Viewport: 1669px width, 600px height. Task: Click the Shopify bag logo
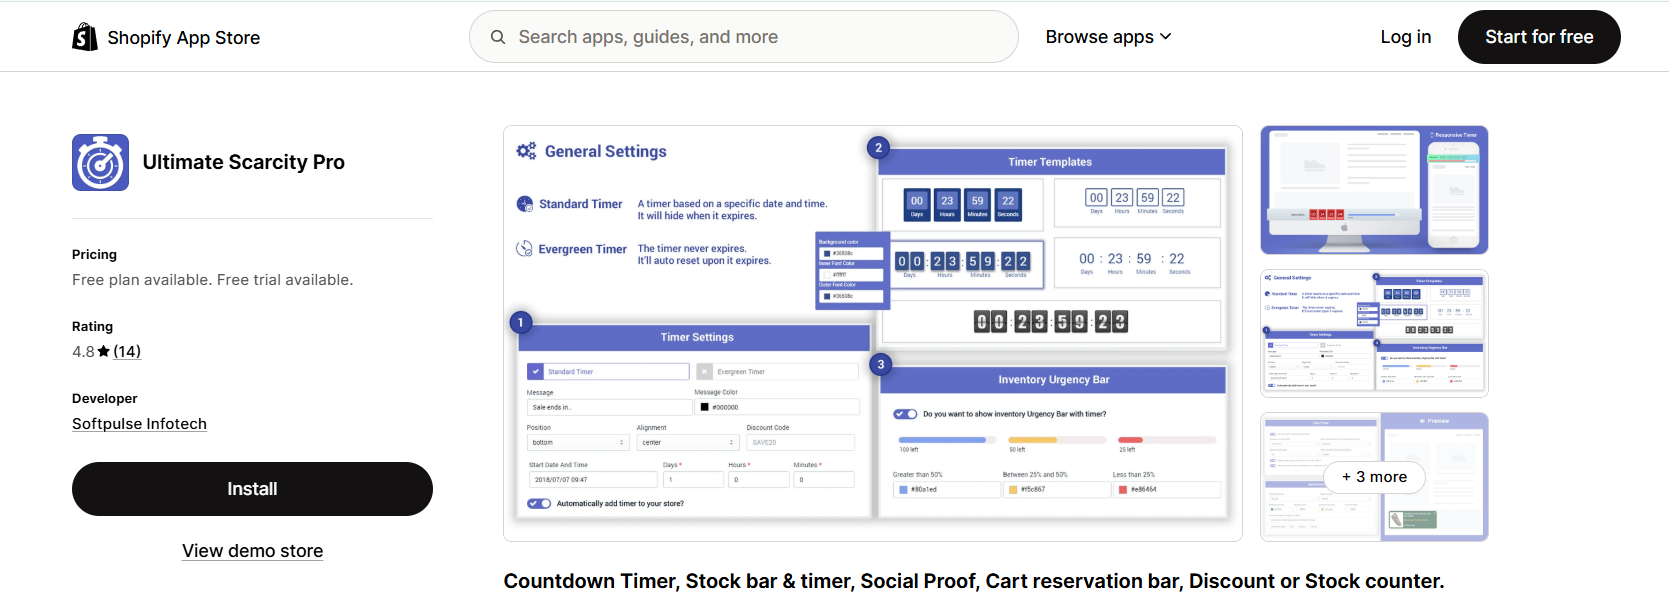pos(85,37)
